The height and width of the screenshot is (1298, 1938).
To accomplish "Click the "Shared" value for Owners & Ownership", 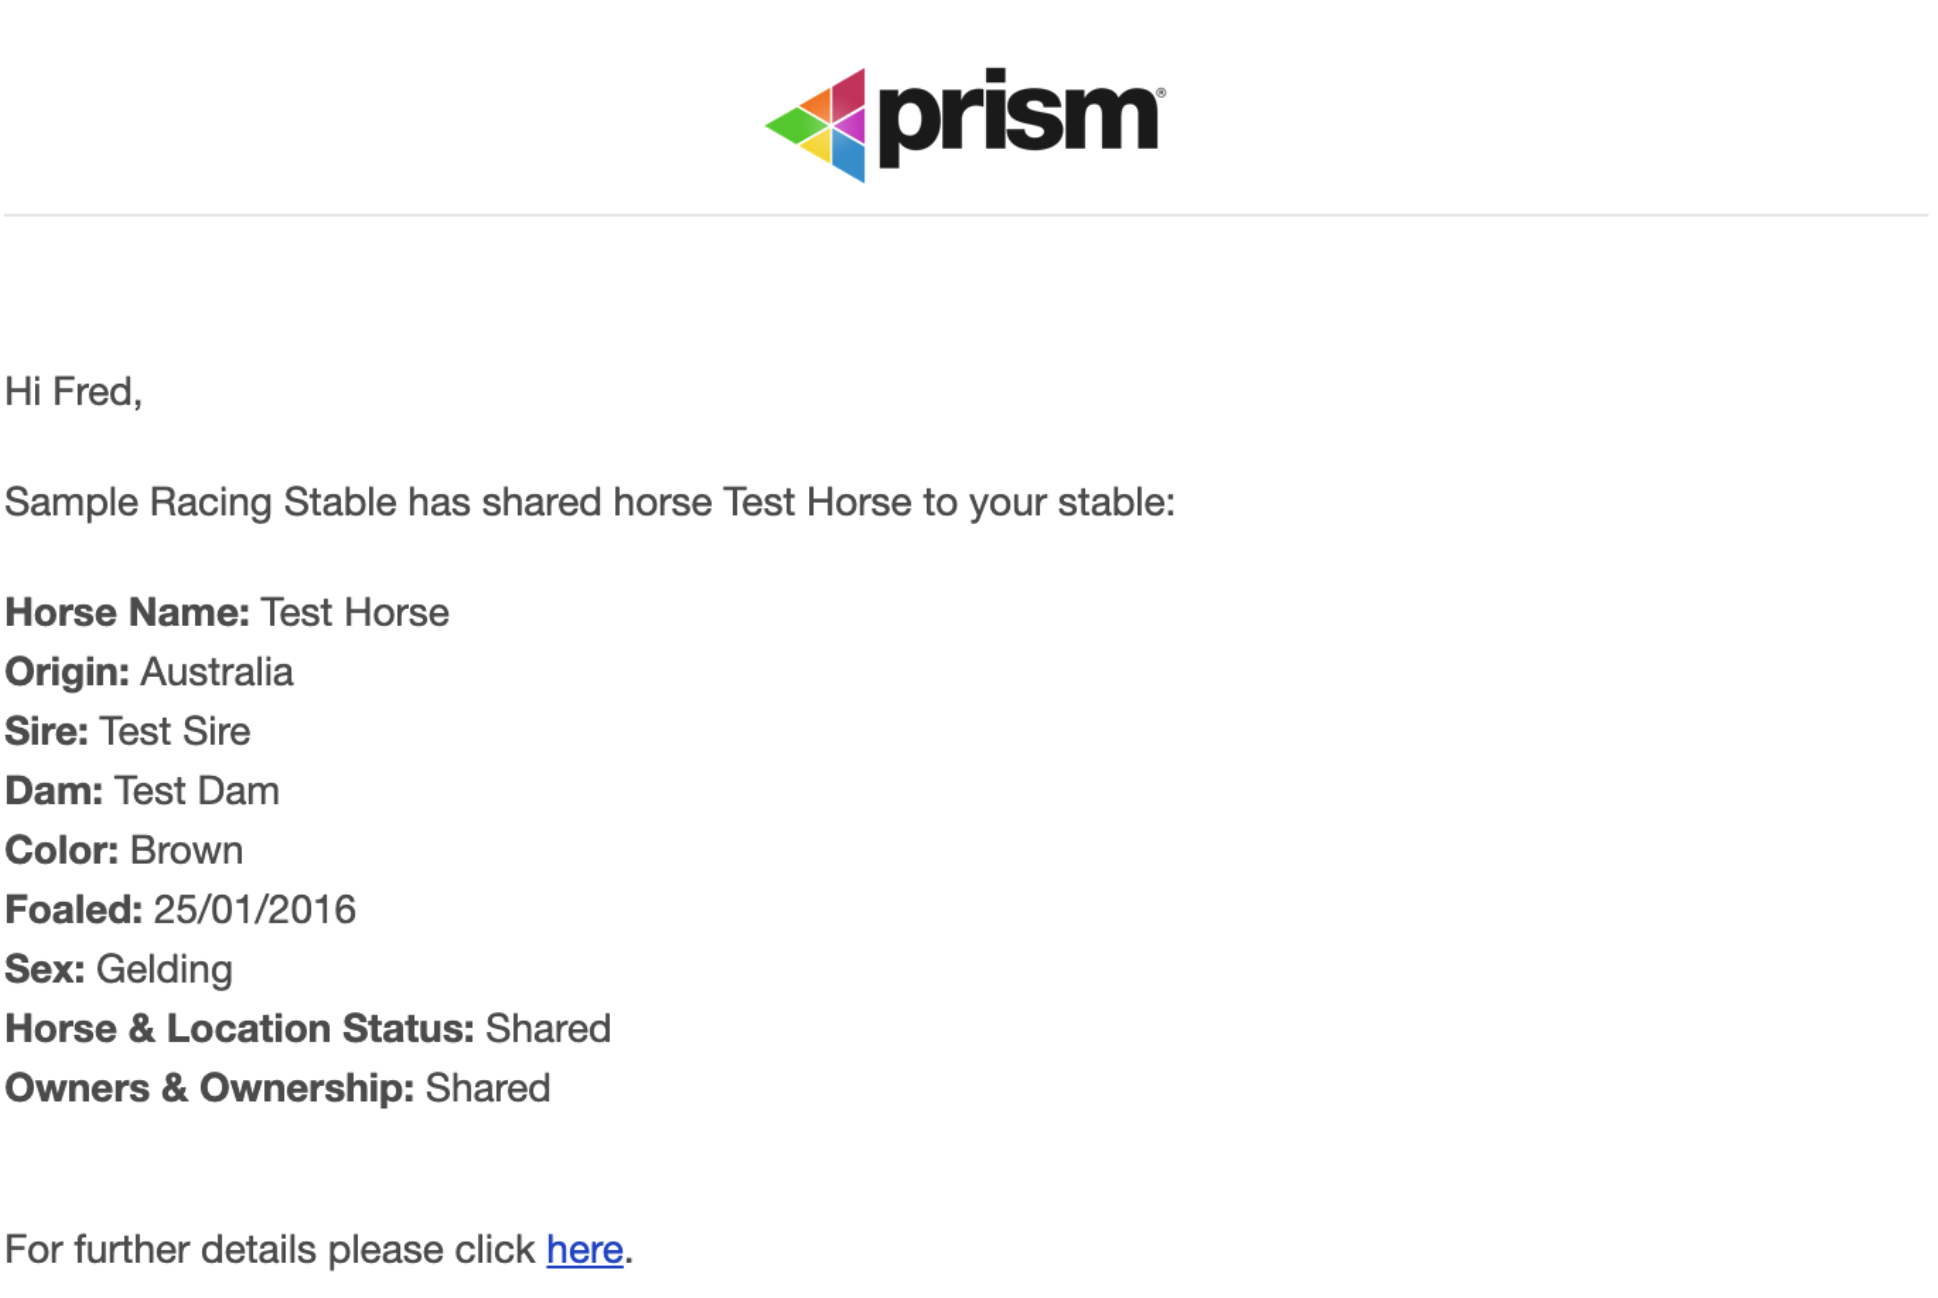I will tap(488, 1088).
